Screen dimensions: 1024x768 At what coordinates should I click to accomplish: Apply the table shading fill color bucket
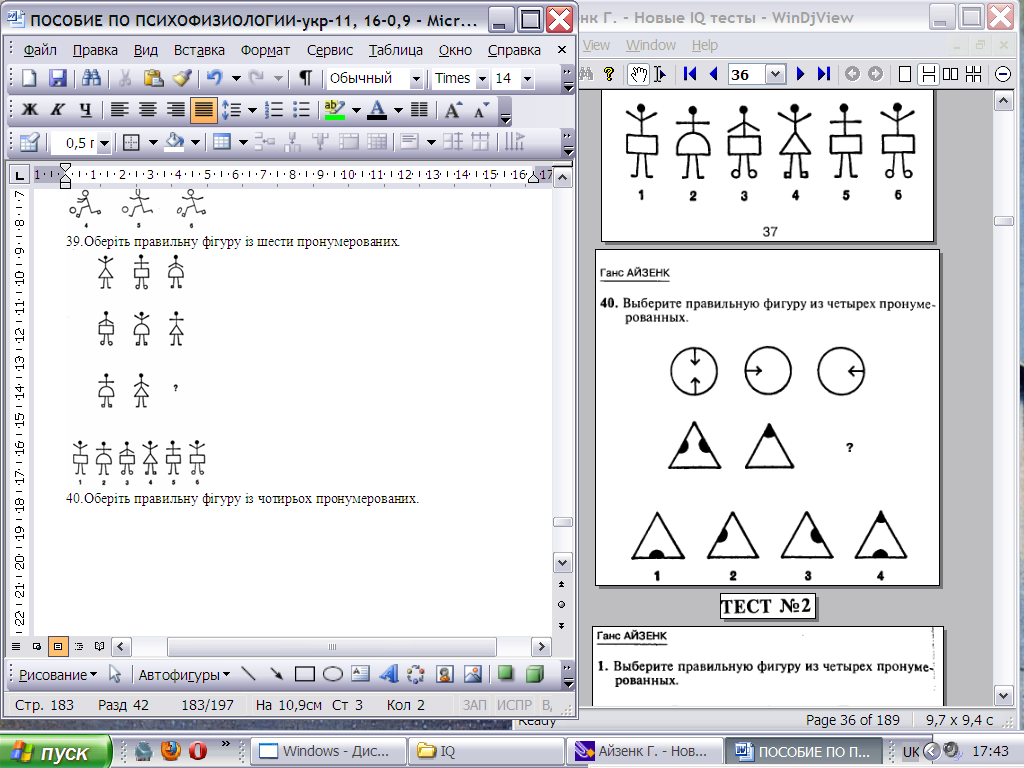pos(174,142)
